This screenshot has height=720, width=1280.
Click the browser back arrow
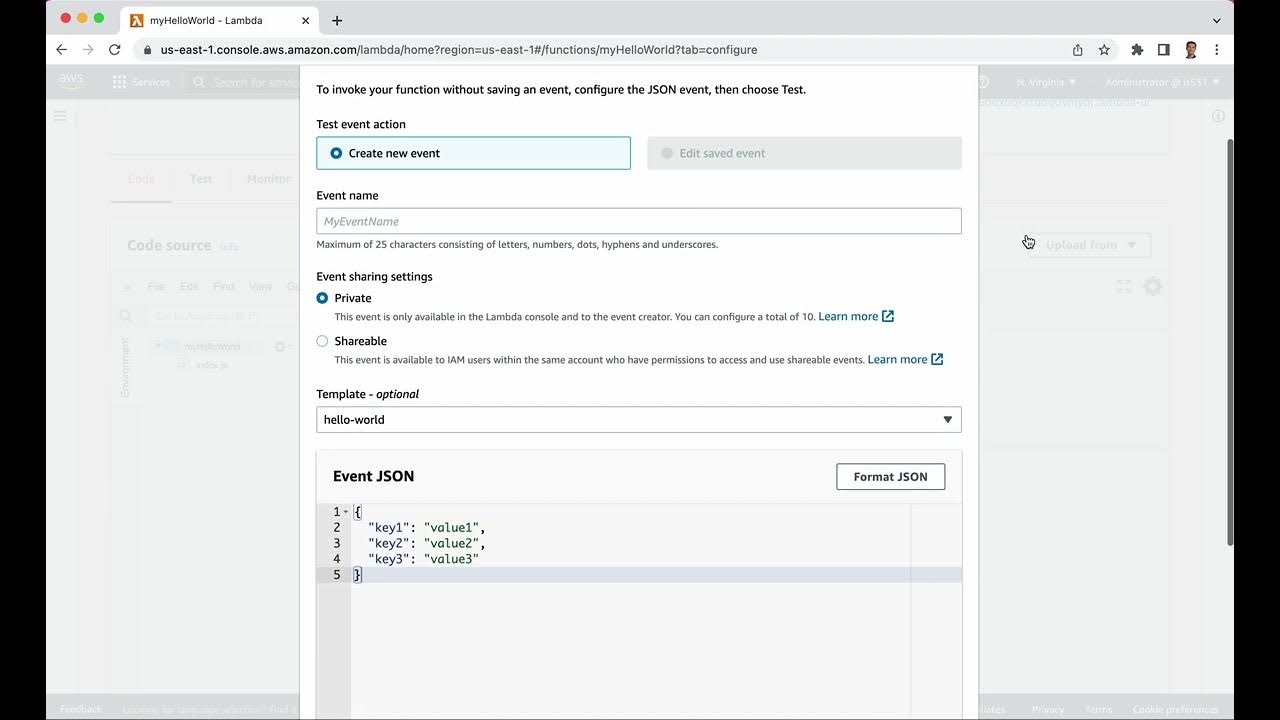pyautogui.click(x=62, y=50)
